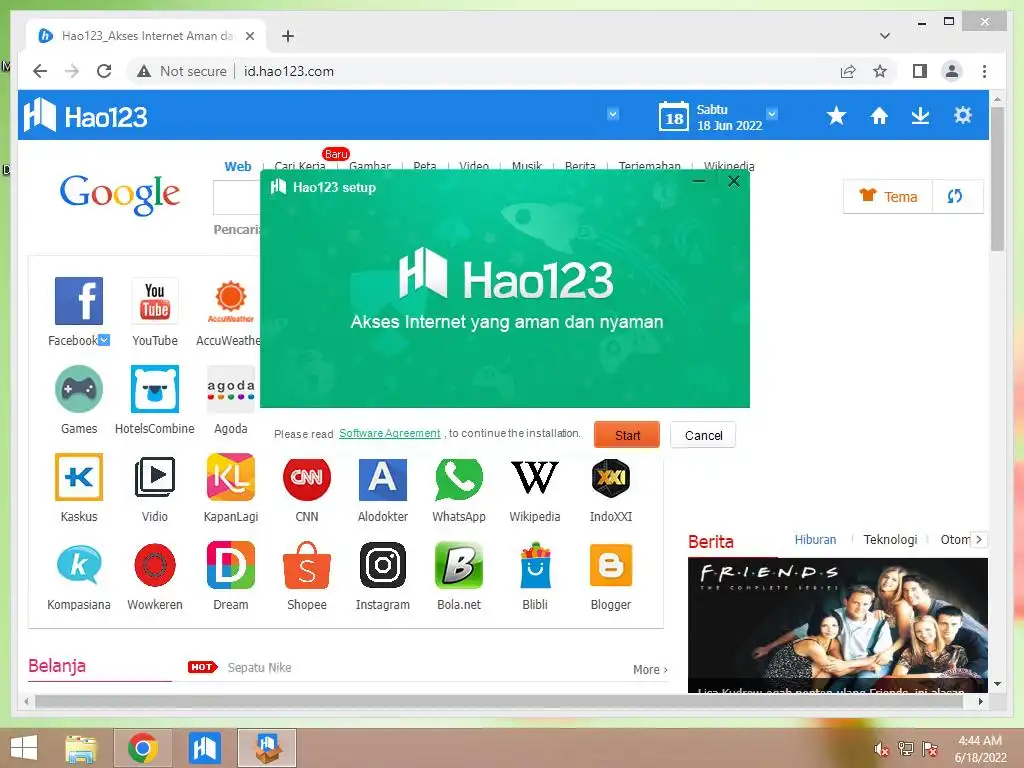Open the WhatsApp icon
Viewport: 1024px width, 768px height.
[x=459, y=479]
